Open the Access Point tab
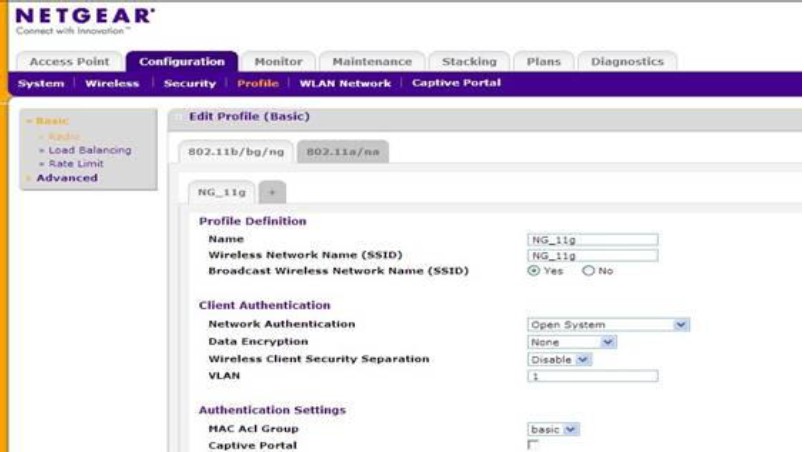This screenshot has height=452, width=804. pos(69,61)
